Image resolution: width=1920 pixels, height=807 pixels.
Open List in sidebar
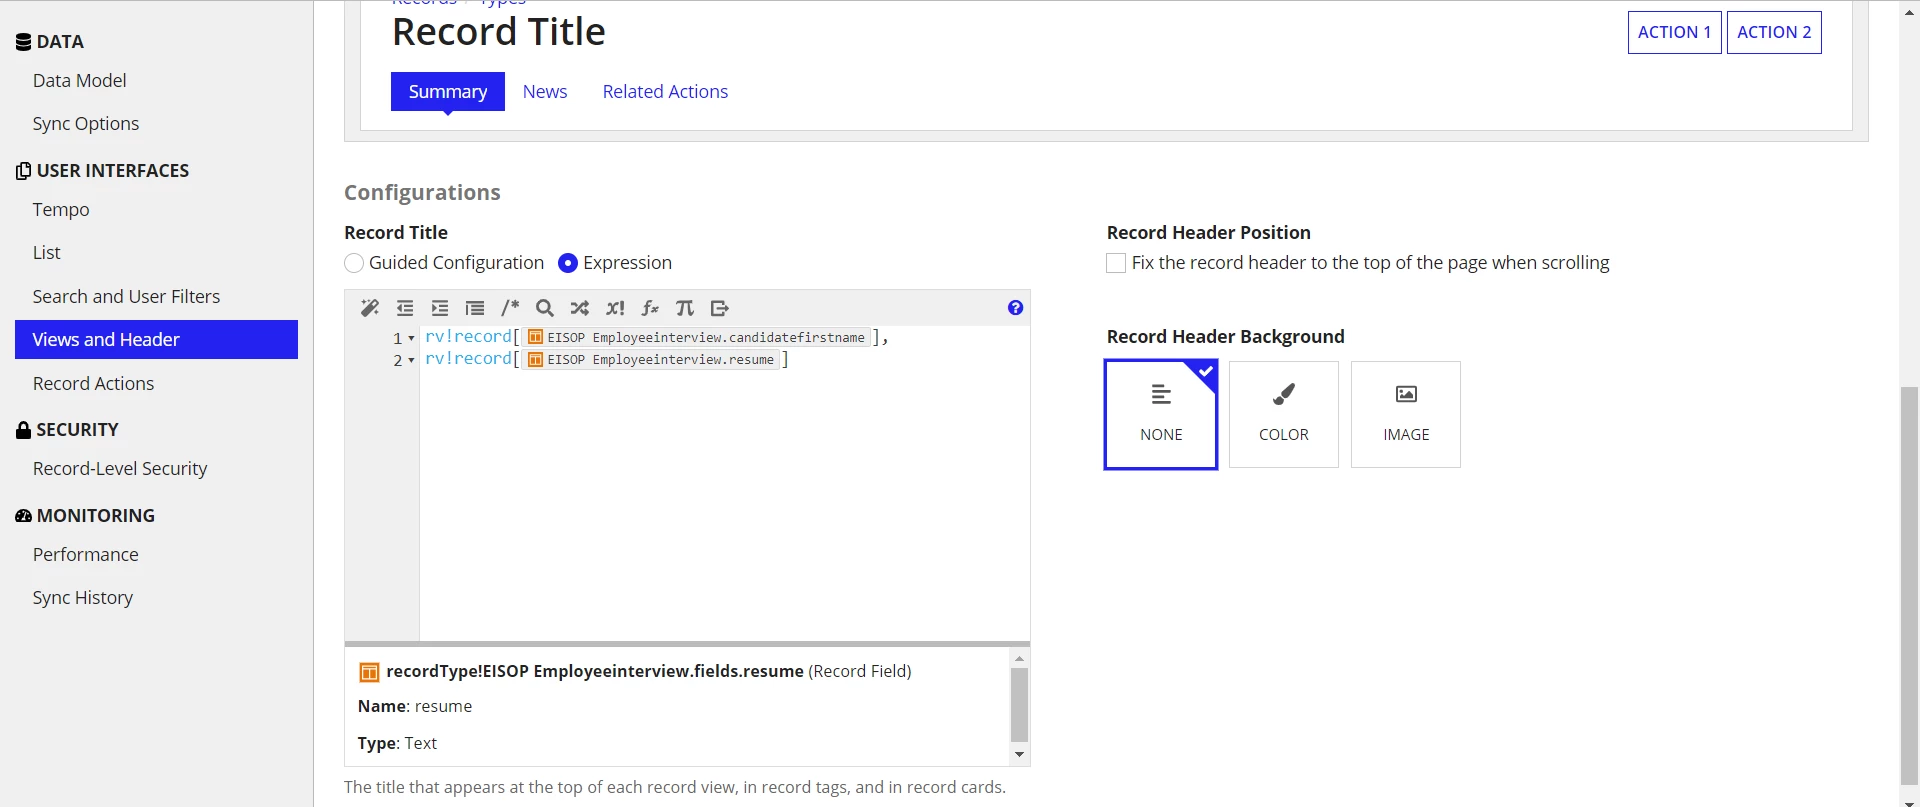(x=47, y=253)
